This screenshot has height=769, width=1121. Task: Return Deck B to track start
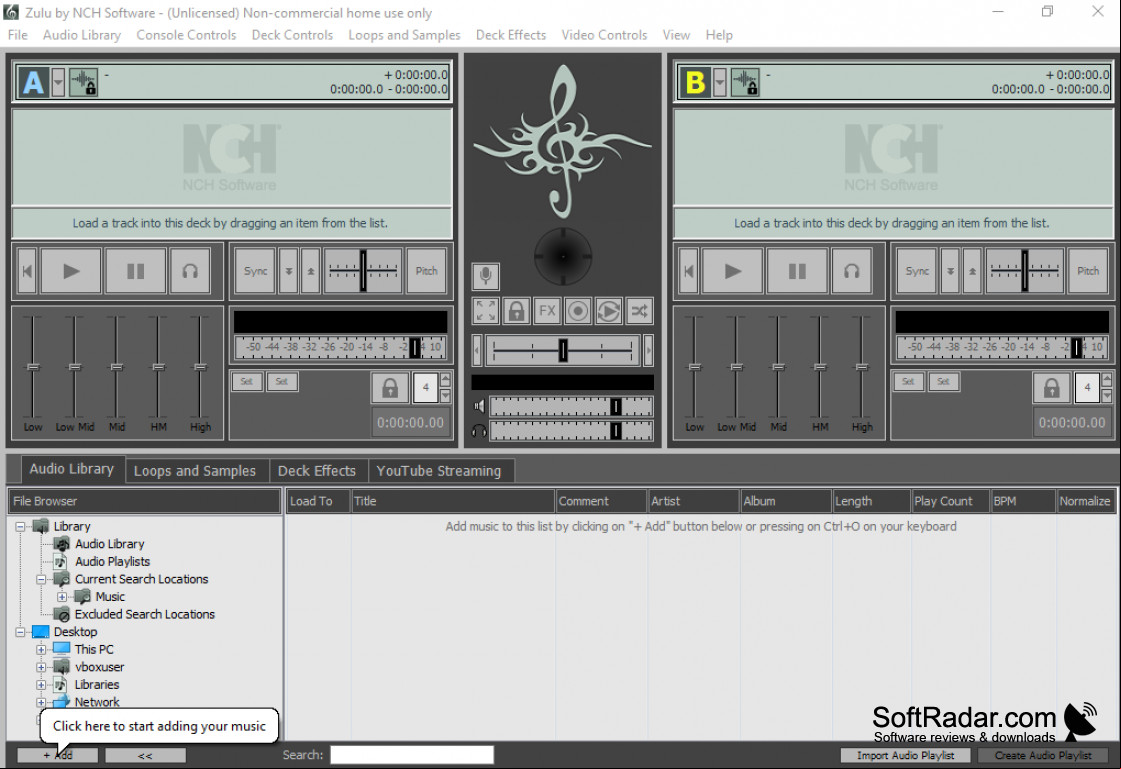[689, 271]
